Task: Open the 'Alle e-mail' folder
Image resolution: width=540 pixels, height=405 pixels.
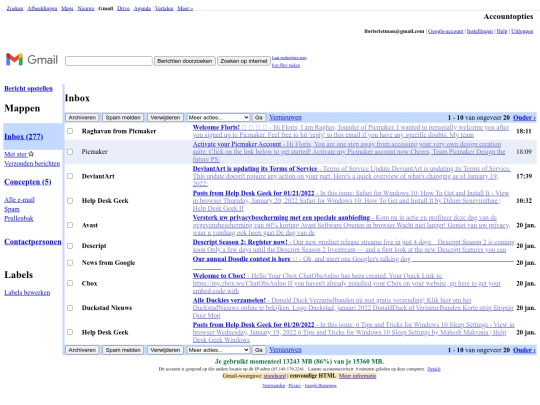Action: (x=19, y=200)
